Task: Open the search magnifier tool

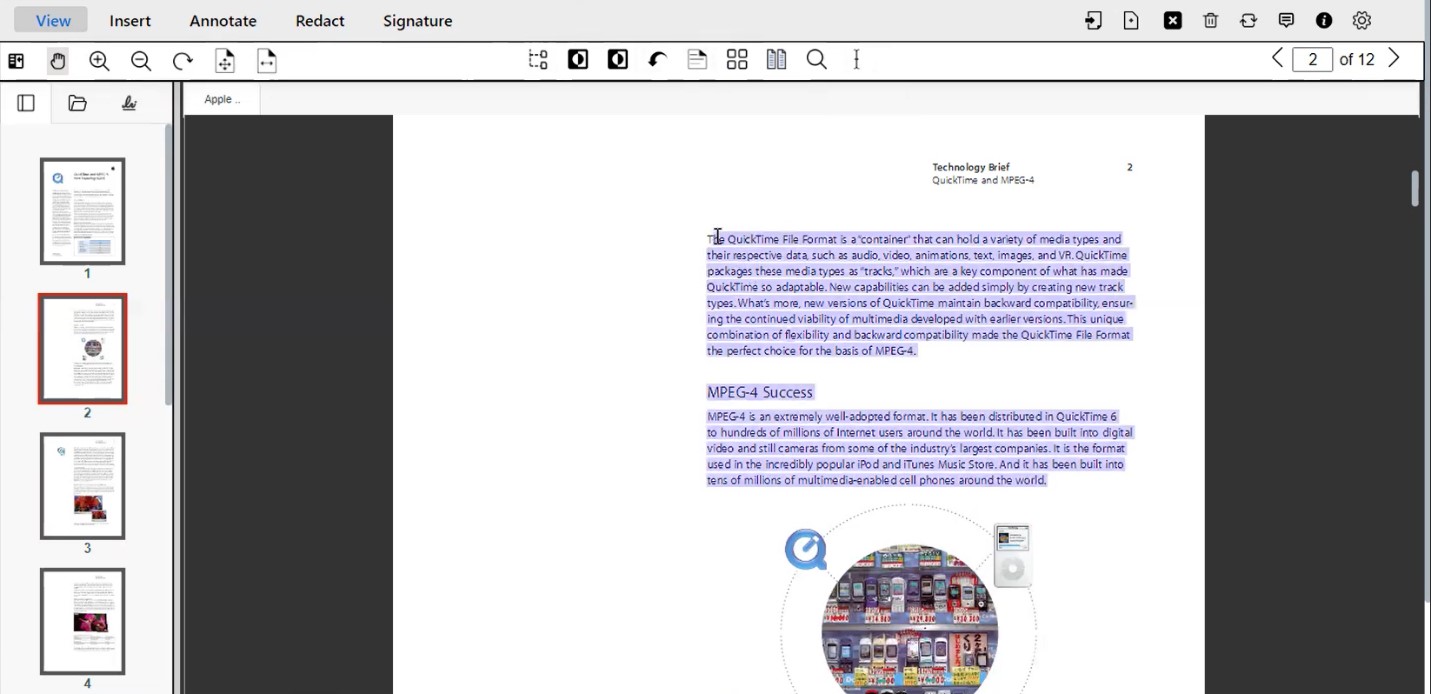Action: 817,60
